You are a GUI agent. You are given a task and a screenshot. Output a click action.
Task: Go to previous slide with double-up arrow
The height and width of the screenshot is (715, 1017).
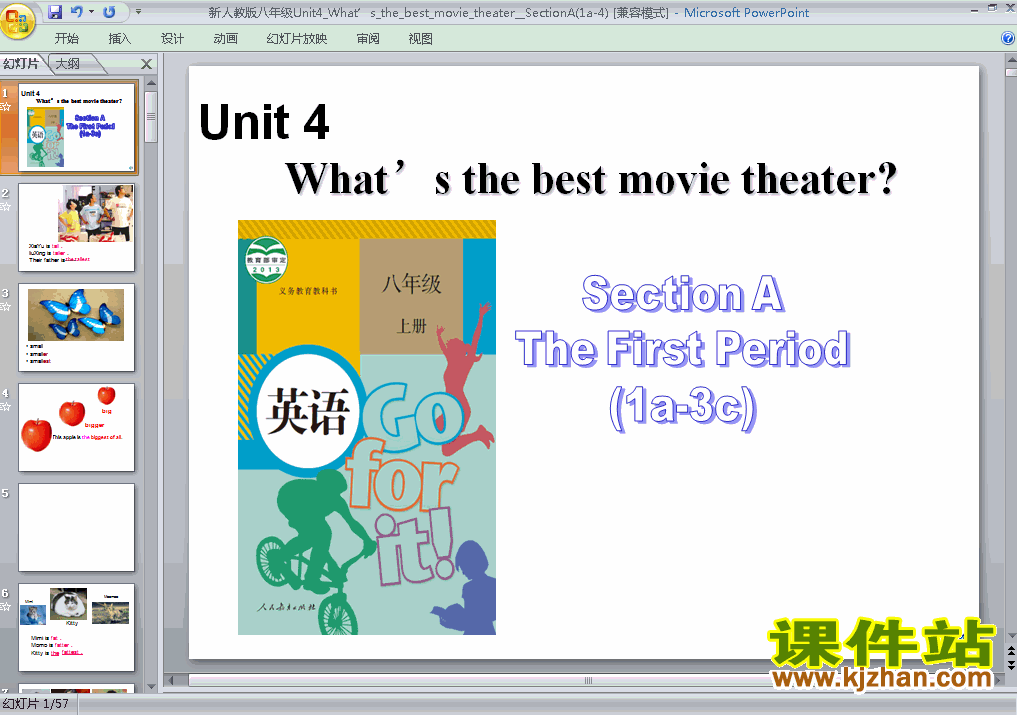(1011, 651)
